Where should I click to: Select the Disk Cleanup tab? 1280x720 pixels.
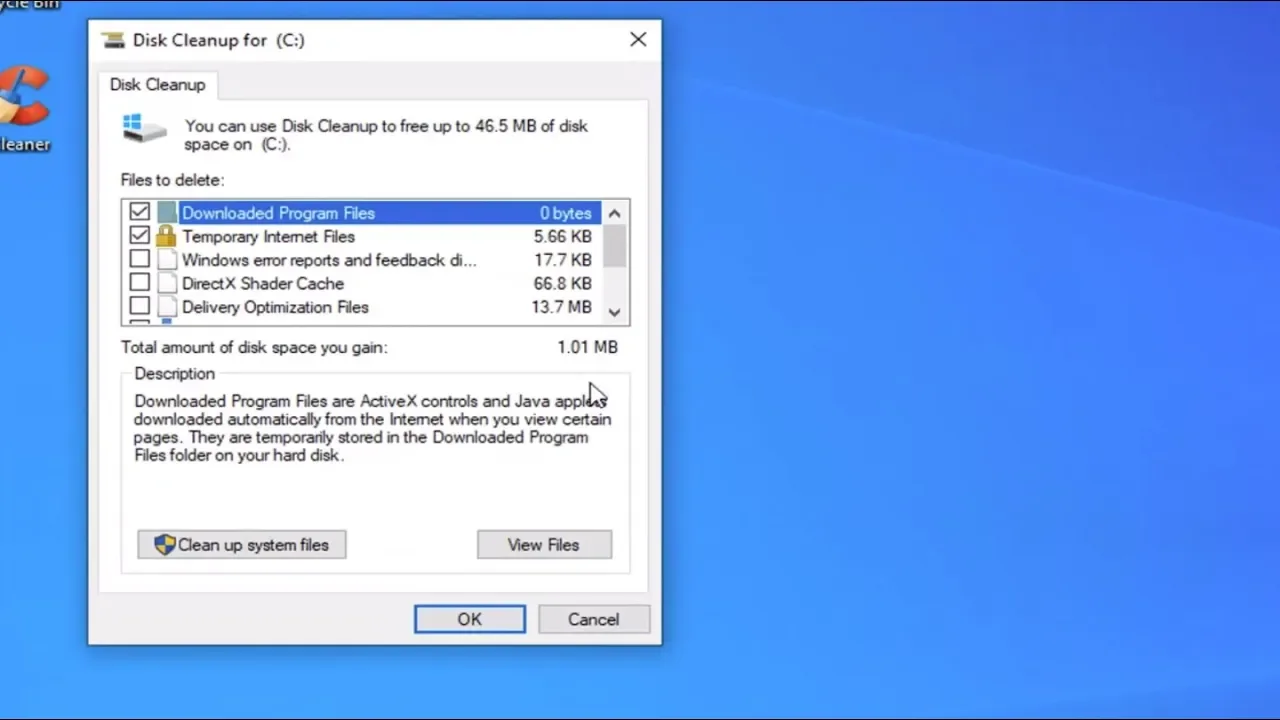point(158,85)
